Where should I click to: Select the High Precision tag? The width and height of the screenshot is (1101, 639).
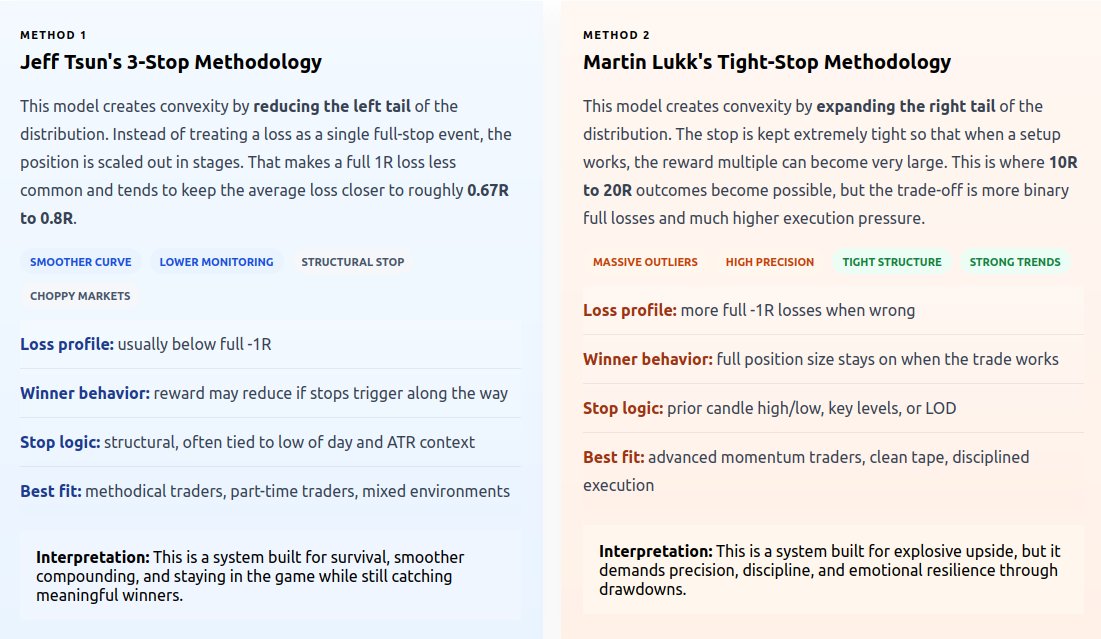770,262
